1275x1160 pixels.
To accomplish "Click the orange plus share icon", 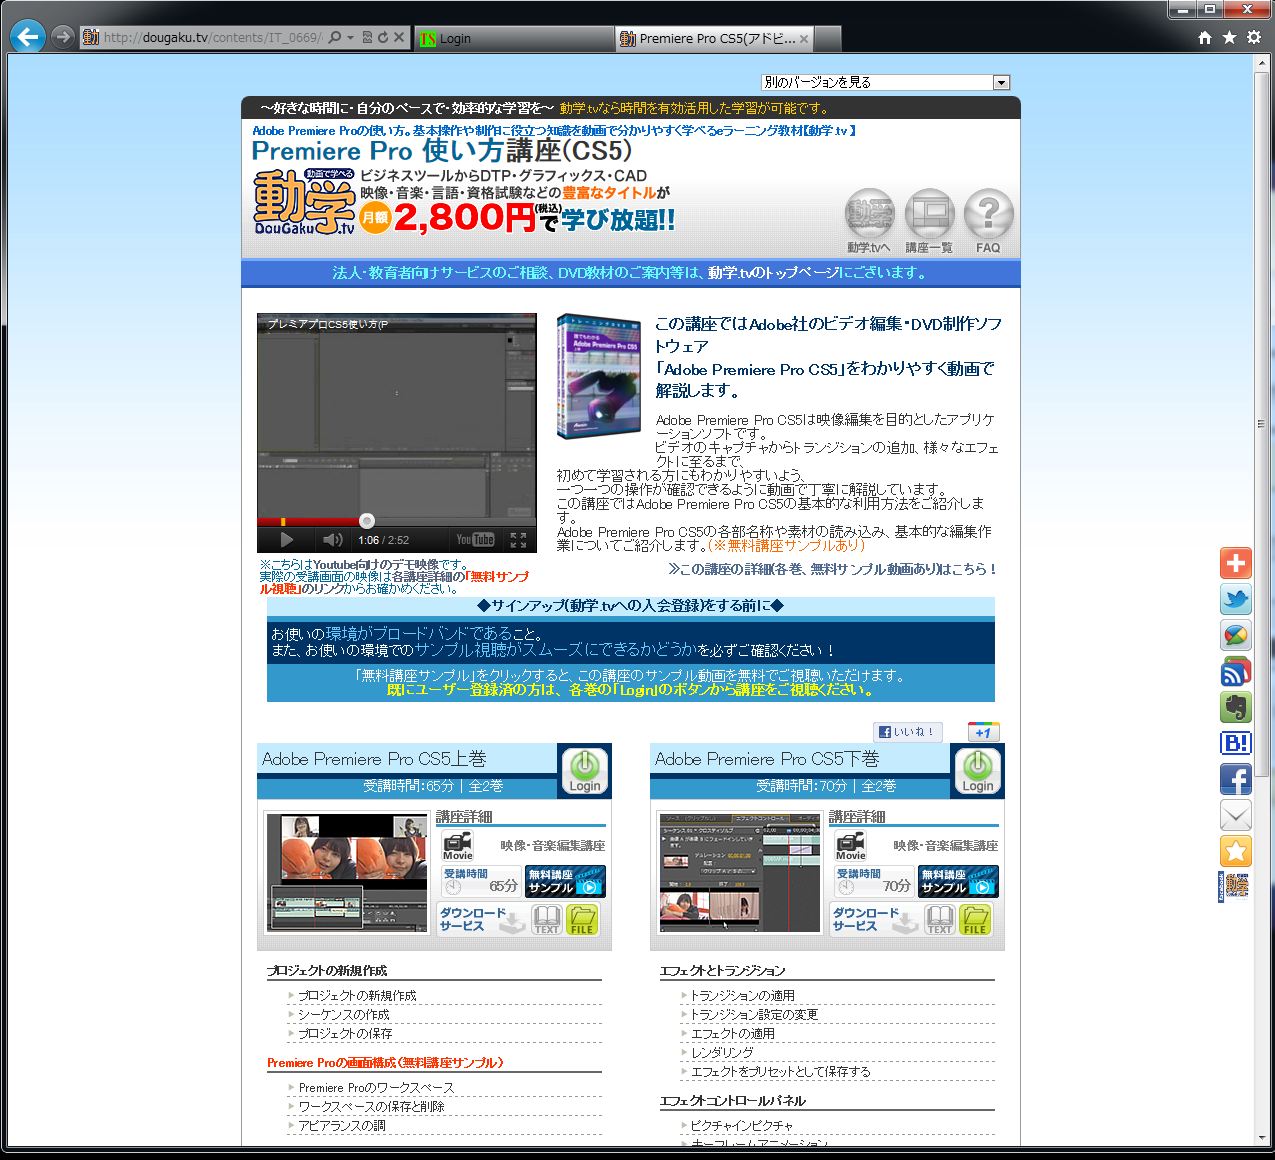I will [1236, 563].
